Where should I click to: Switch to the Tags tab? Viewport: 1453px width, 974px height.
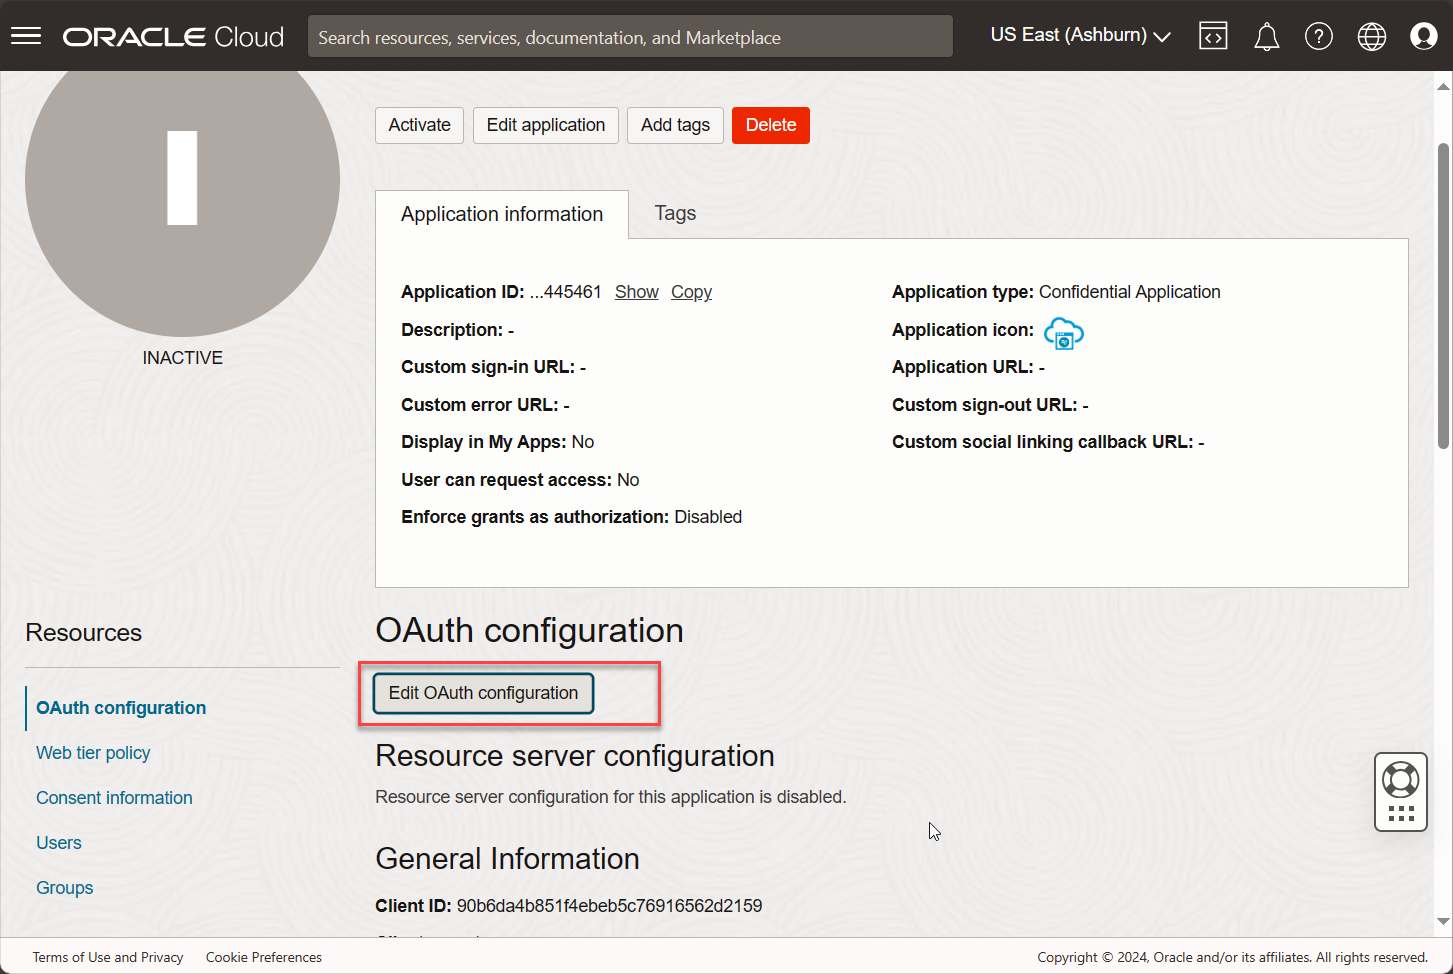coord(674,212)
